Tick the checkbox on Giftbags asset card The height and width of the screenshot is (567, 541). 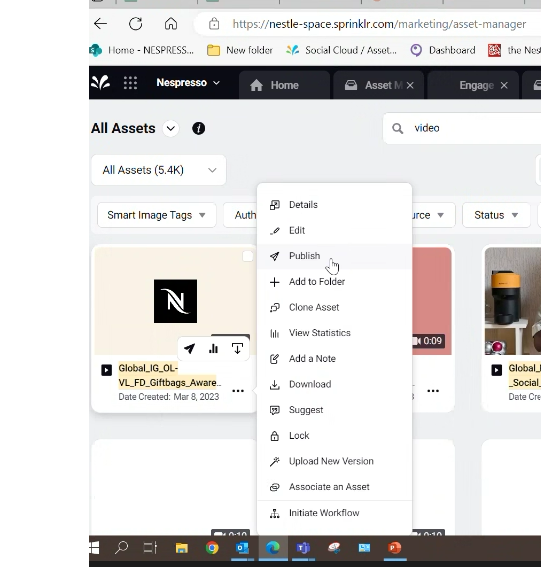tap(248, 256)
